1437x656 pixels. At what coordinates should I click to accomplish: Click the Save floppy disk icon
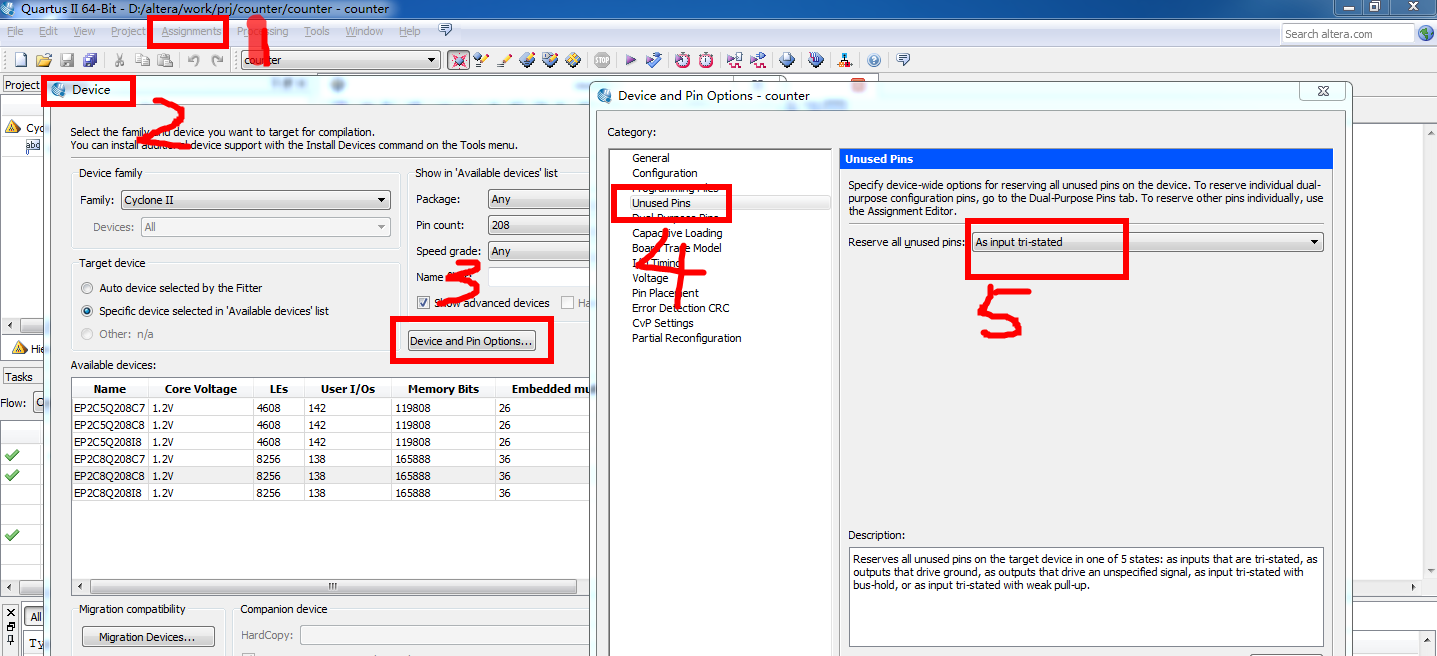[67, 60]
